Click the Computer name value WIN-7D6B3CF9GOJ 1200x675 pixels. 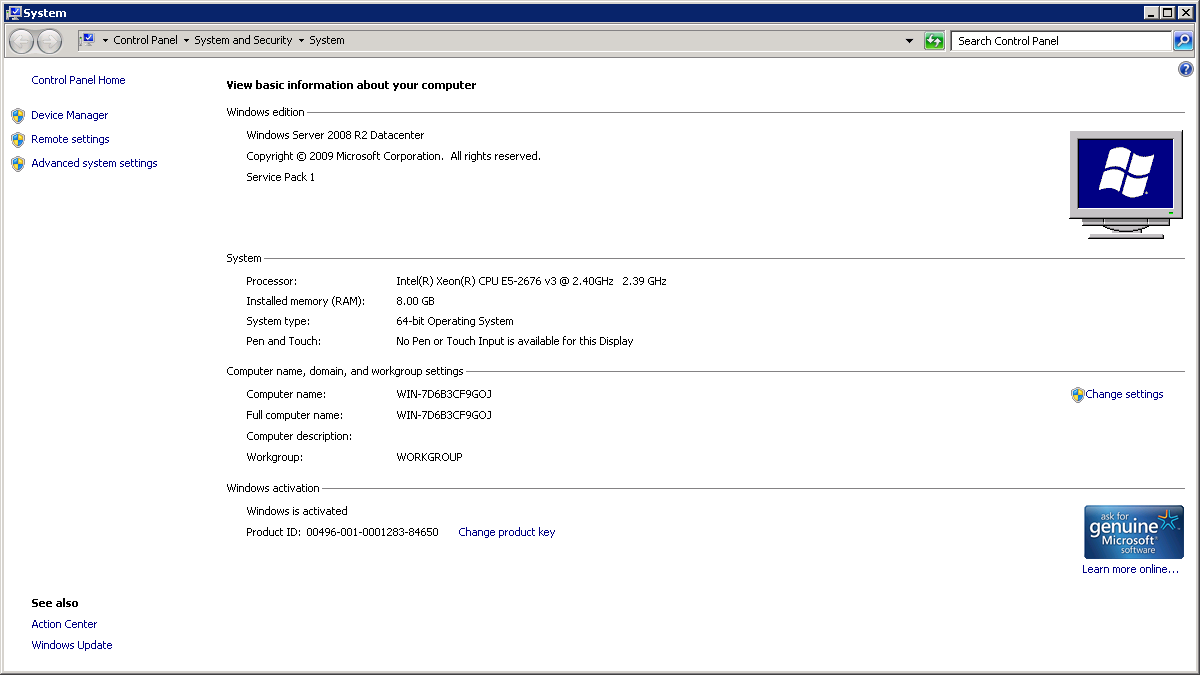pos(444,394)
